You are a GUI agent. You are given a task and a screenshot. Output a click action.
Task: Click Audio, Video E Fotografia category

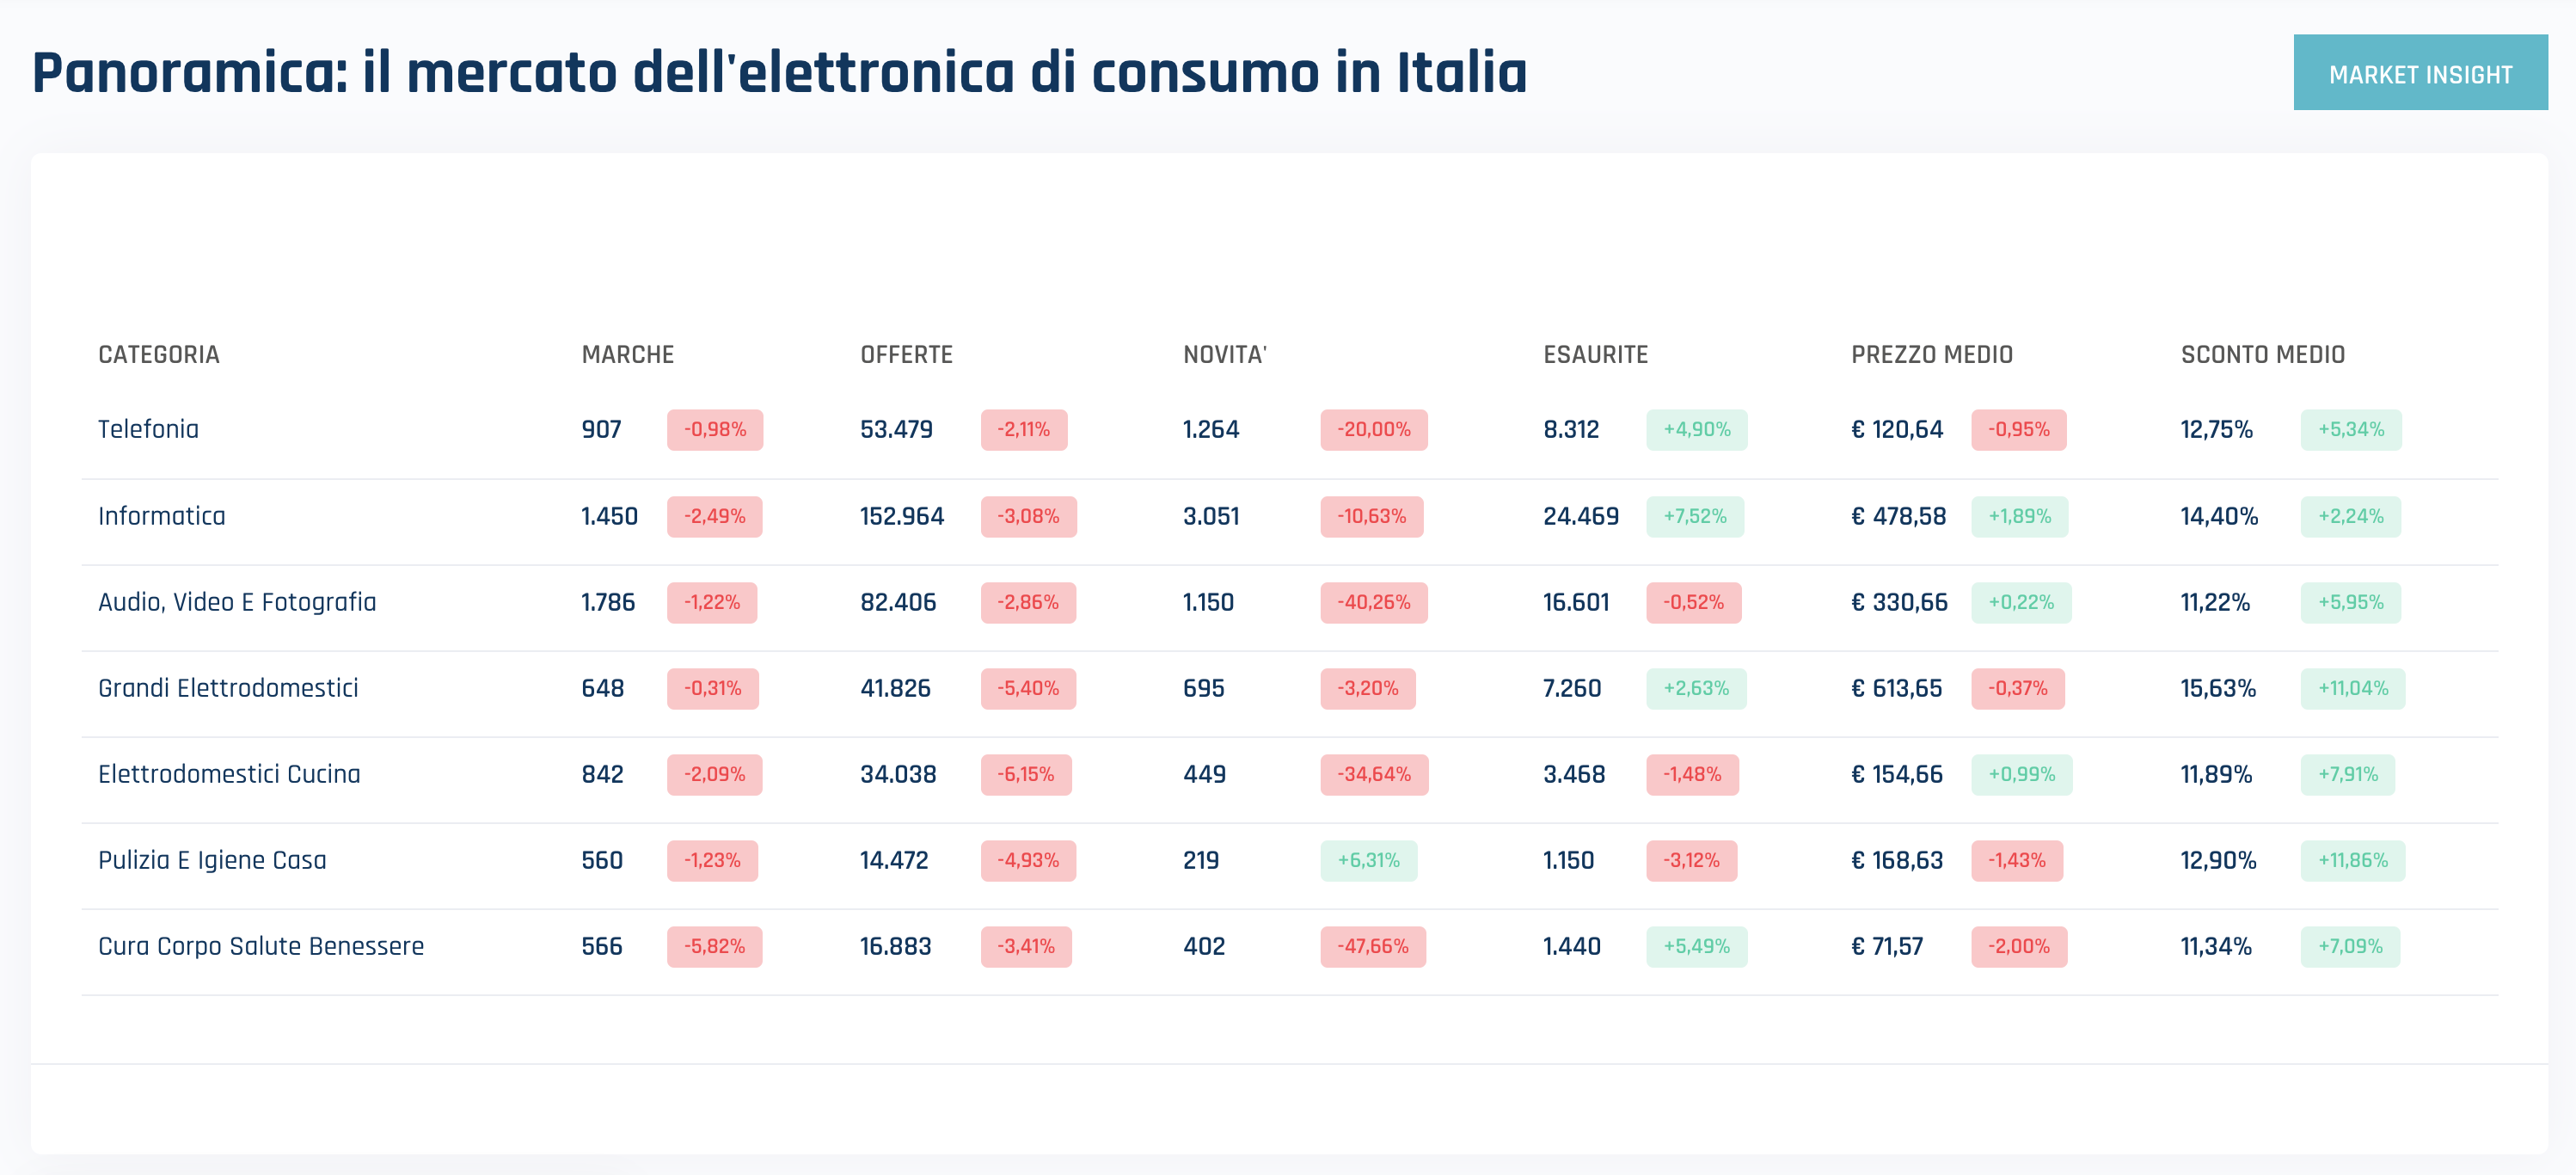(237, 602)
